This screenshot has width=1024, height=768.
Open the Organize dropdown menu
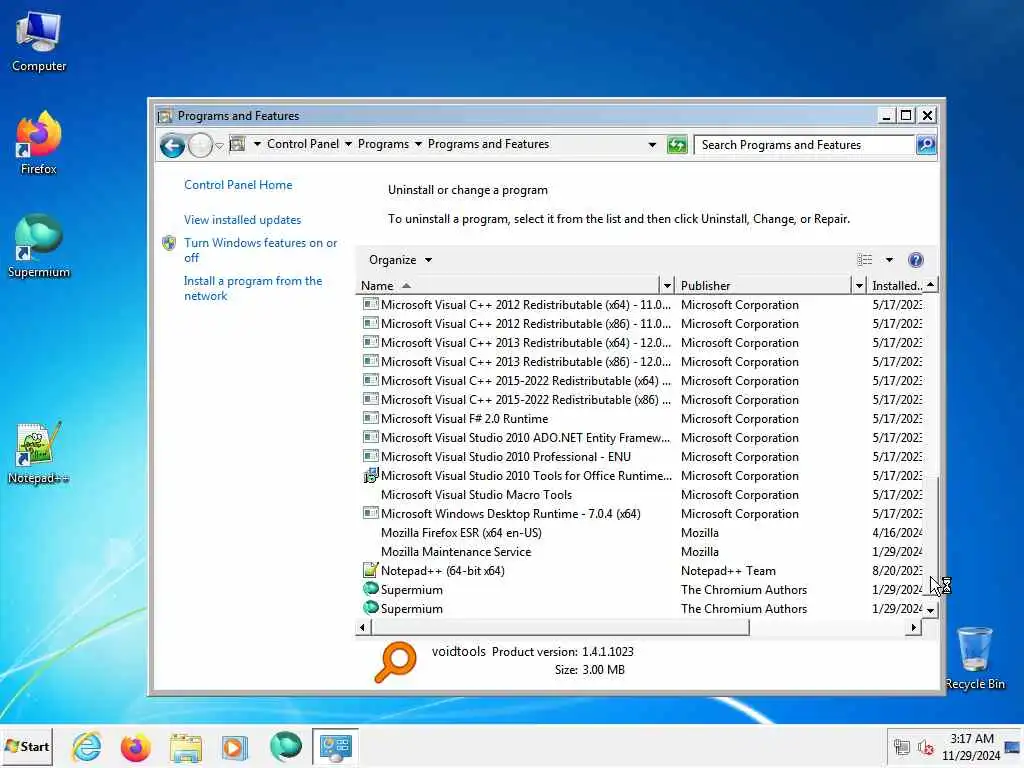pyautogui.click(x=400, y=260)
